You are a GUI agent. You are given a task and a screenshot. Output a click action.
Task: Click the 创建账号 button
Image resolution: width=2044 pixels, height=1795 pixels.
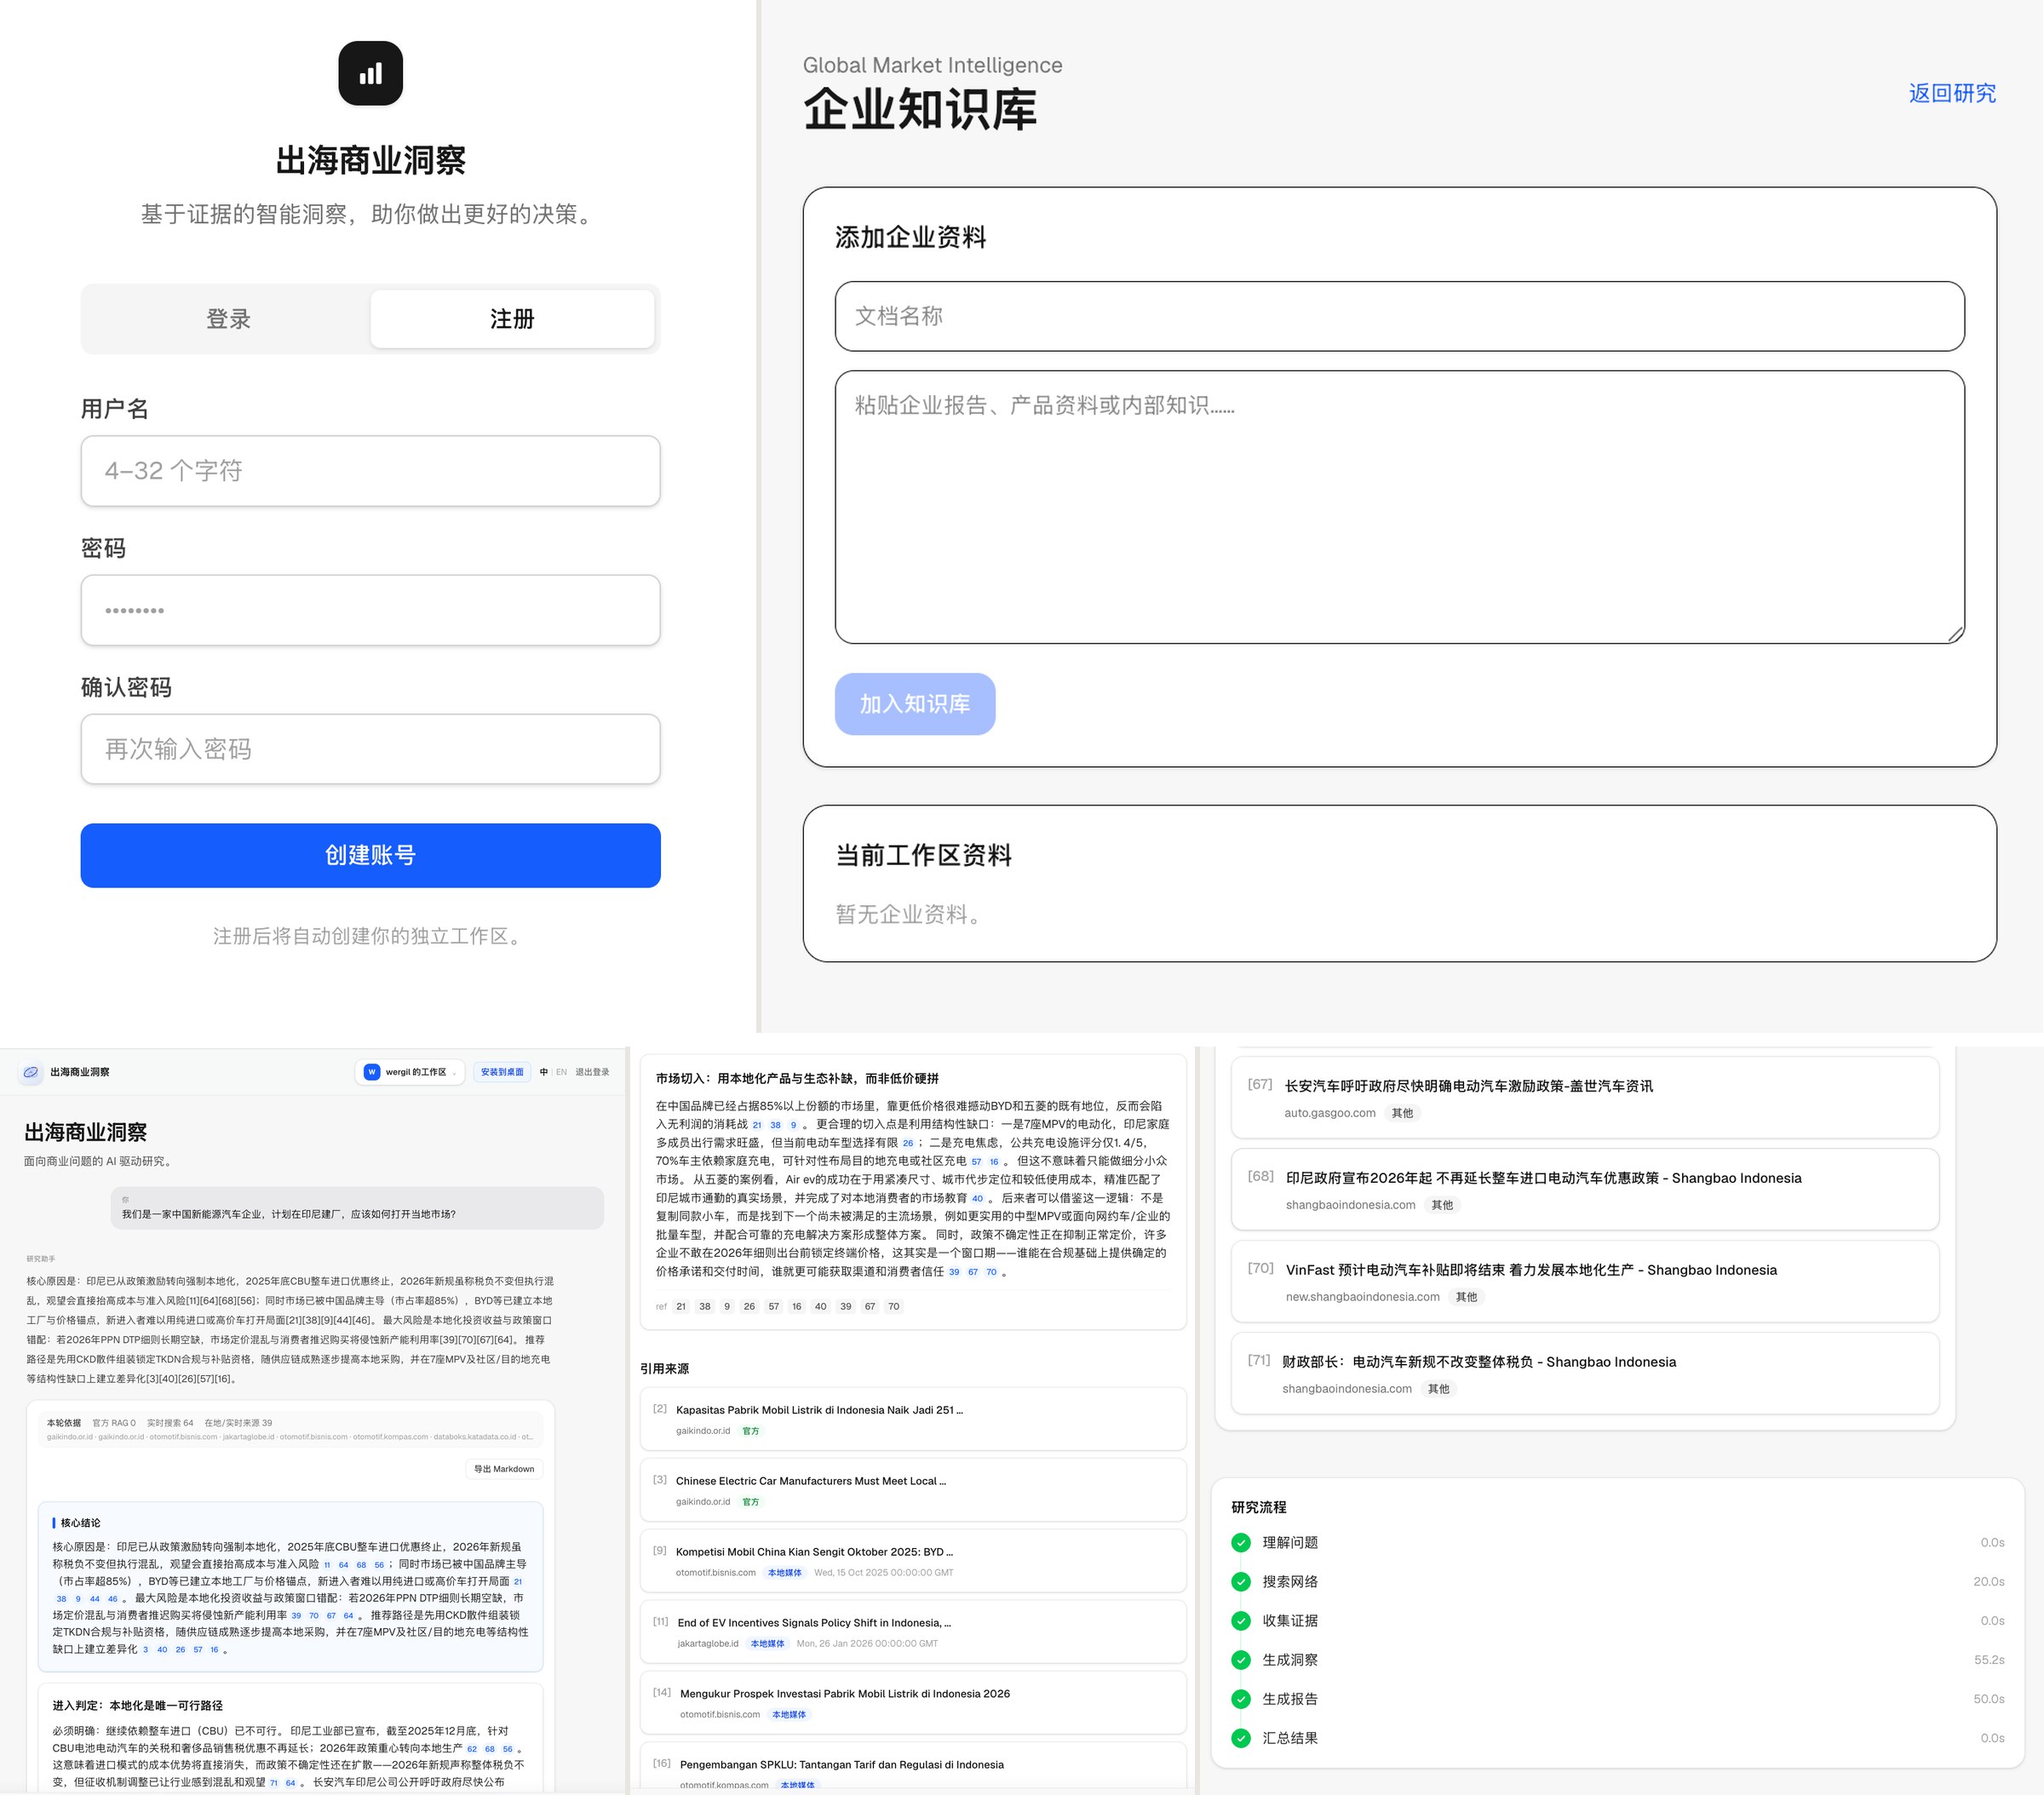point(370,855)
